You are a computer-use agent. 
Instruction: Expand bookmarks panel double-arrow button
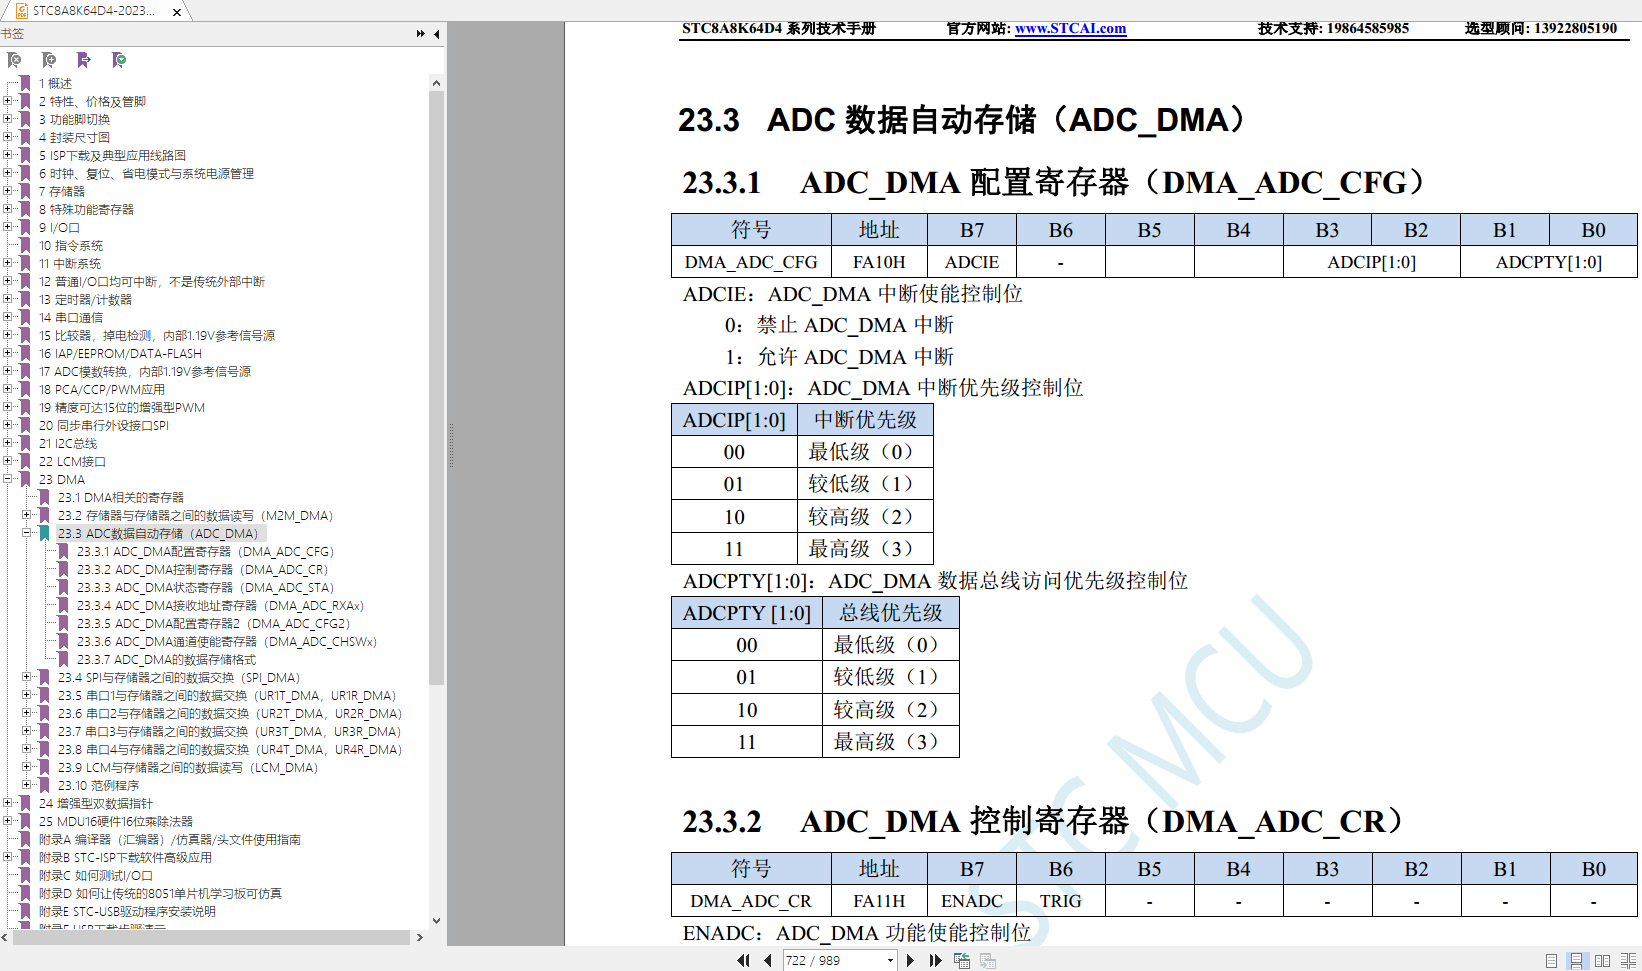tap(421, 34)
